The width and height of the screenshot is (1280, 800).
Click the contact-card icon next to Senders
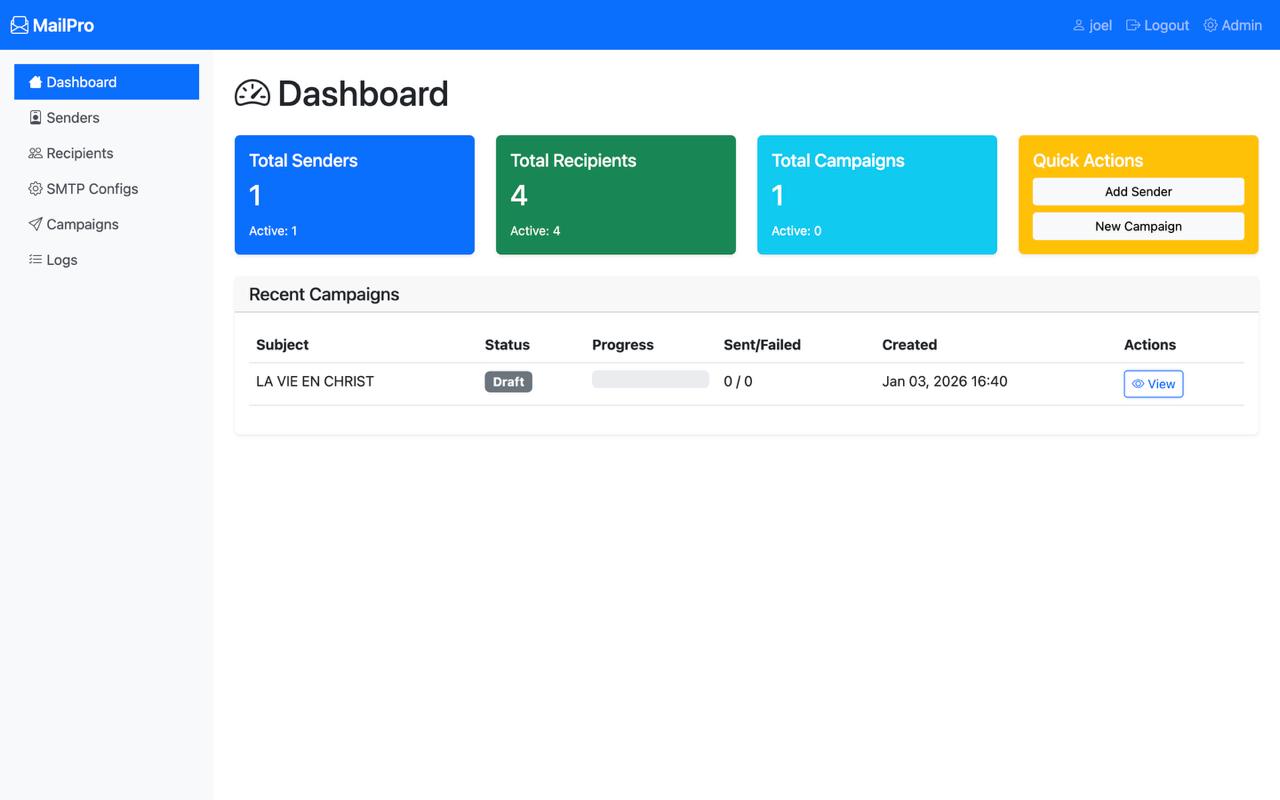tap(35, 118)
